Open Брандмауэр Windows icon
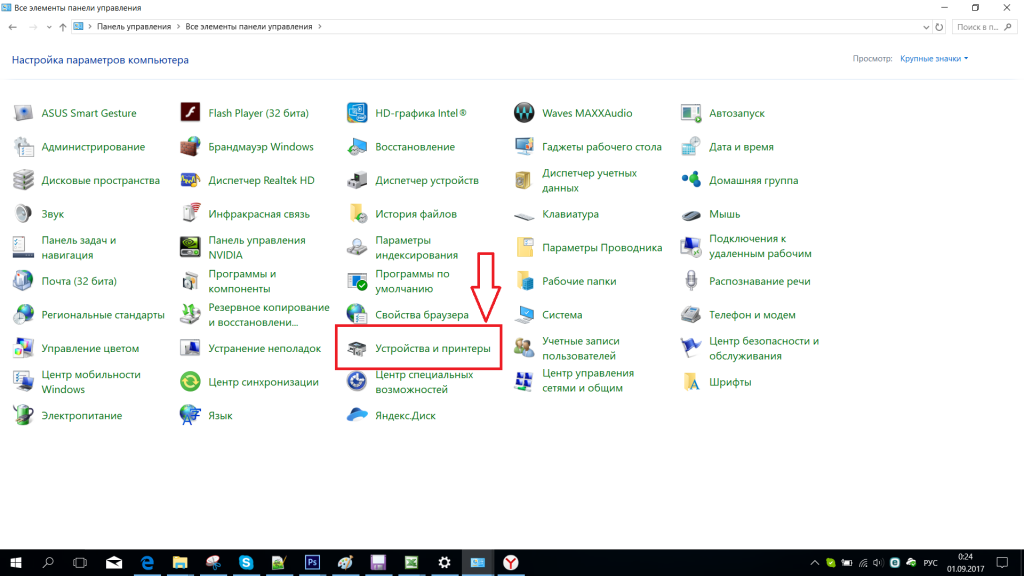The image size is (1024, 576). point(190,147)
